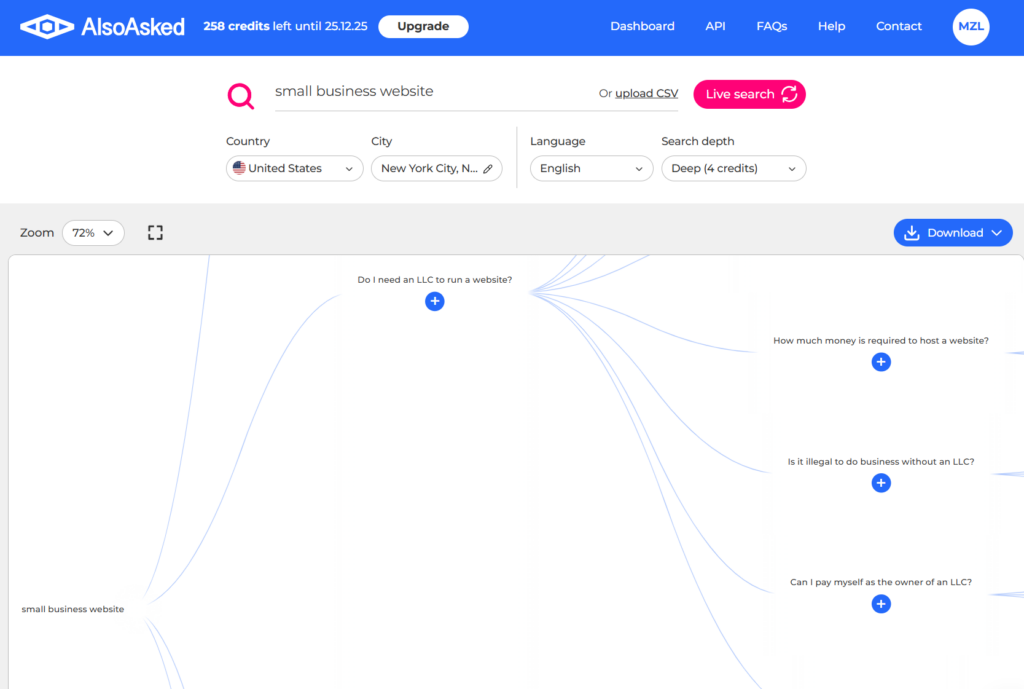Viewport: 1024px width, 689px height.
Task: Click the Upgrade button
Action: [x=423, y=27]
